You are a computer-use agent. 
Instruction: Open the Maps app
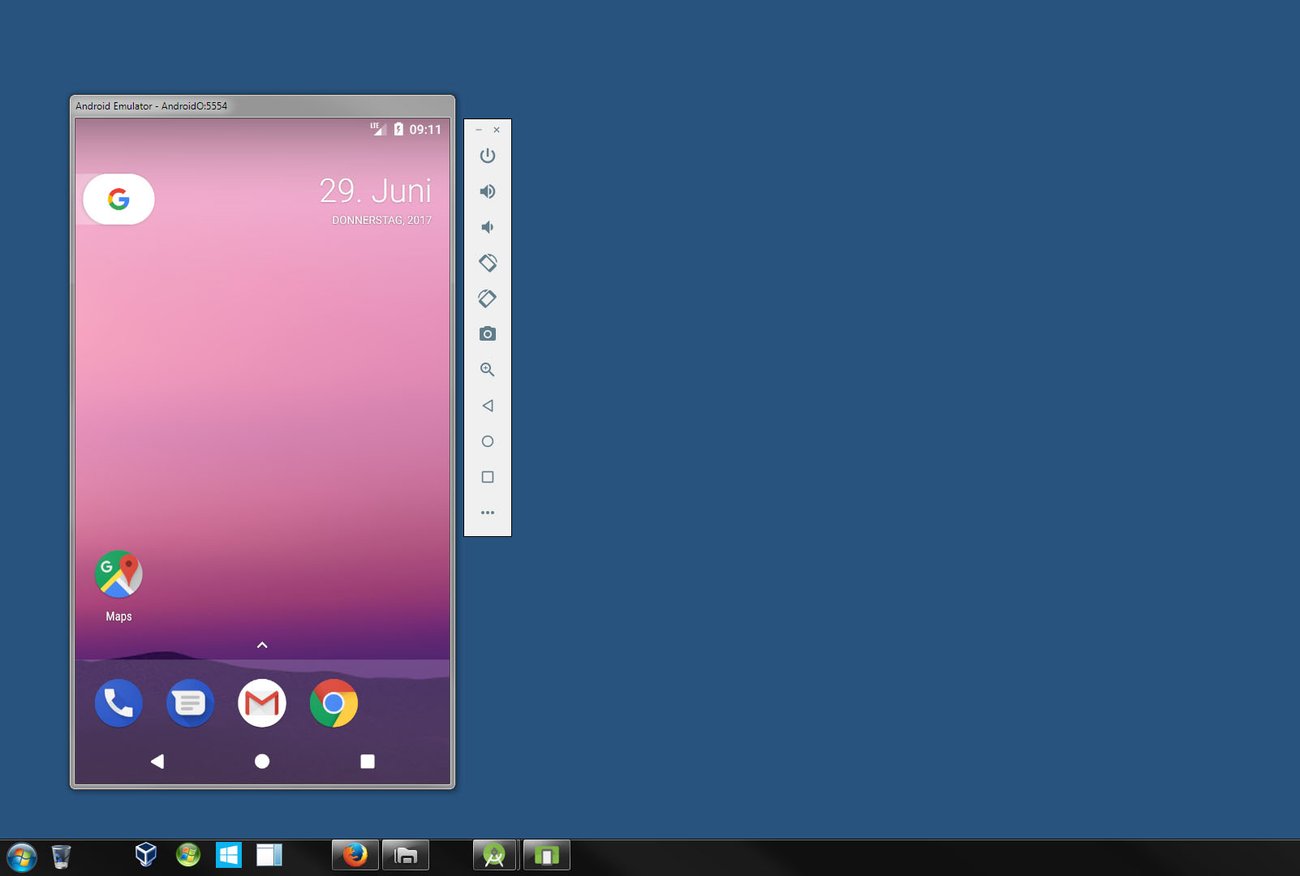[119, 575]
